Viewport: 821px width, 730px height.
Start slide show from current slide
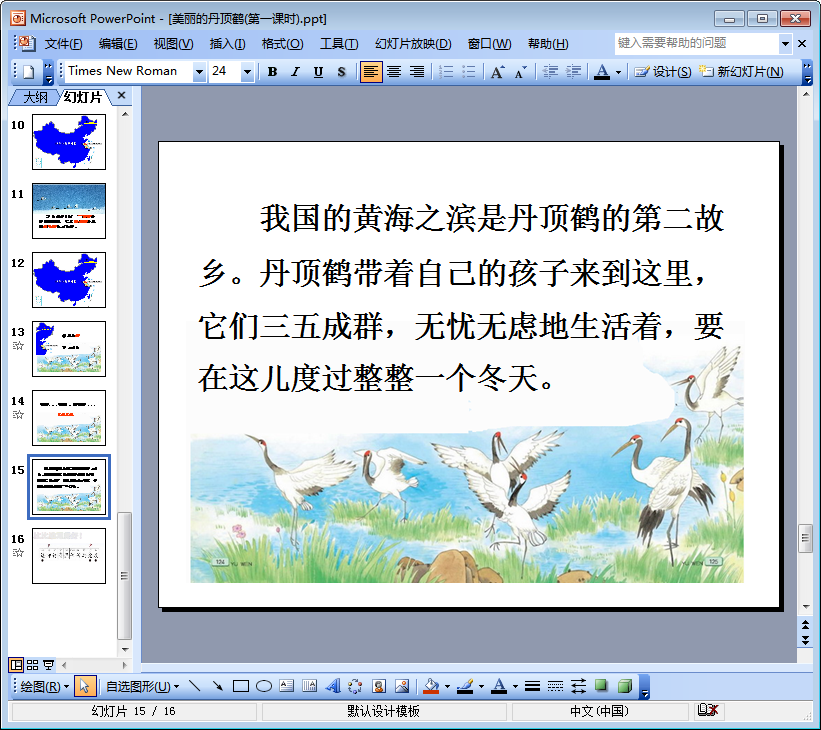coord(48,665)
